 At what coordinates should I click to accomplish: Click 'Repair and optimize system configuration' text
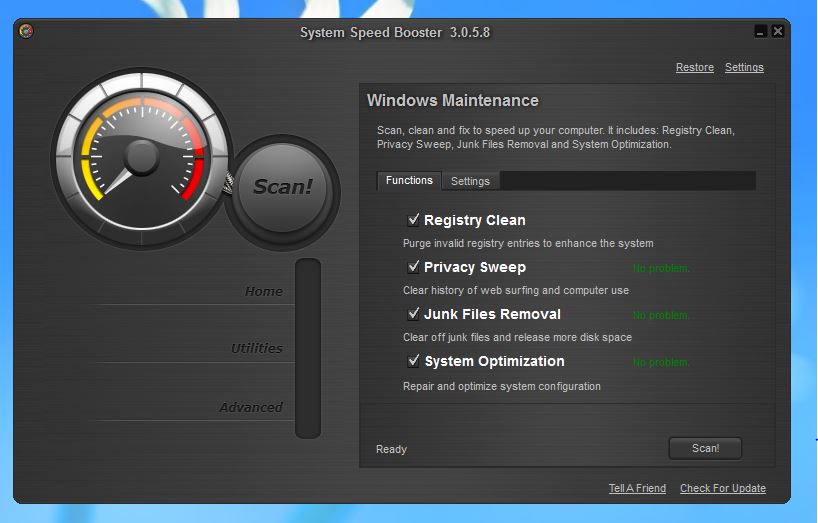coord(502,386)
